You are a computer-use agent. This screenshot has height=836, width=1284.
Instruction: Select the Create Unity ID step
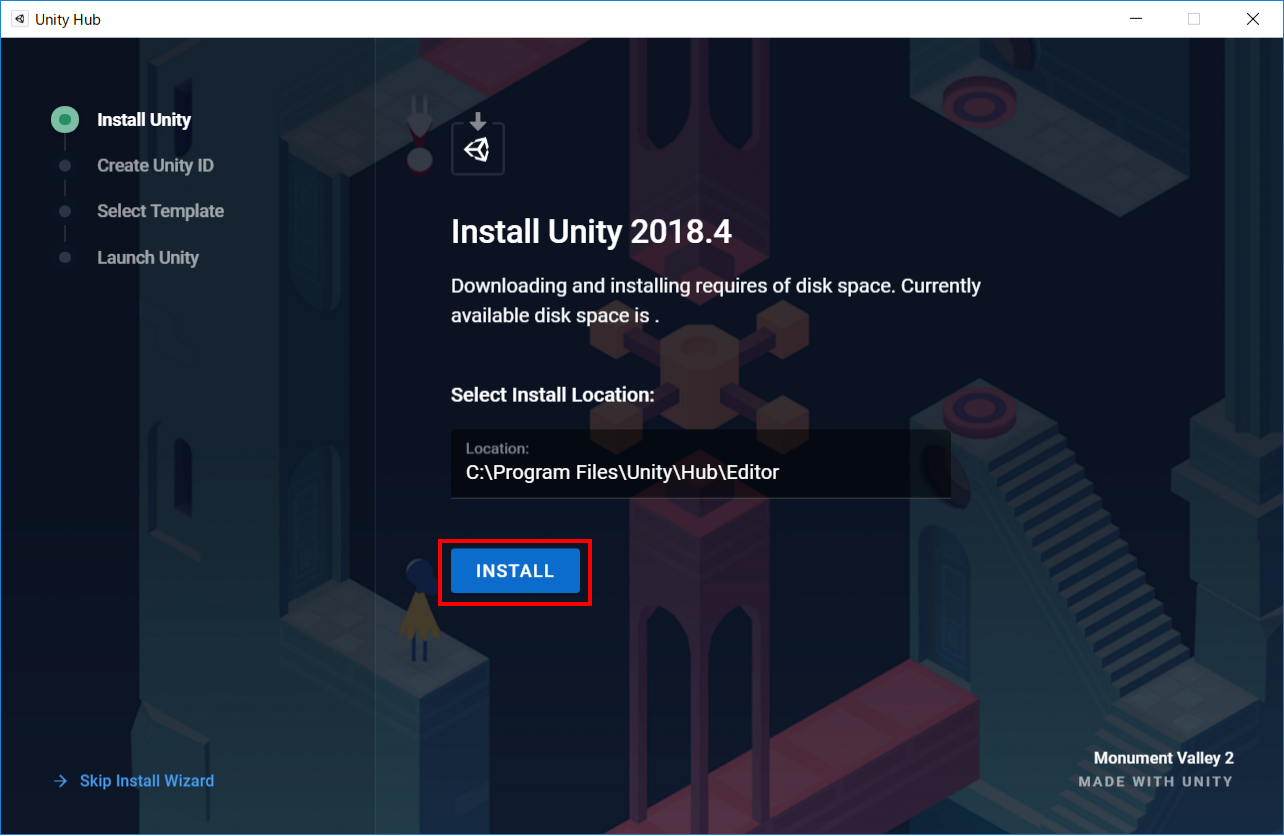coord(155,166)
